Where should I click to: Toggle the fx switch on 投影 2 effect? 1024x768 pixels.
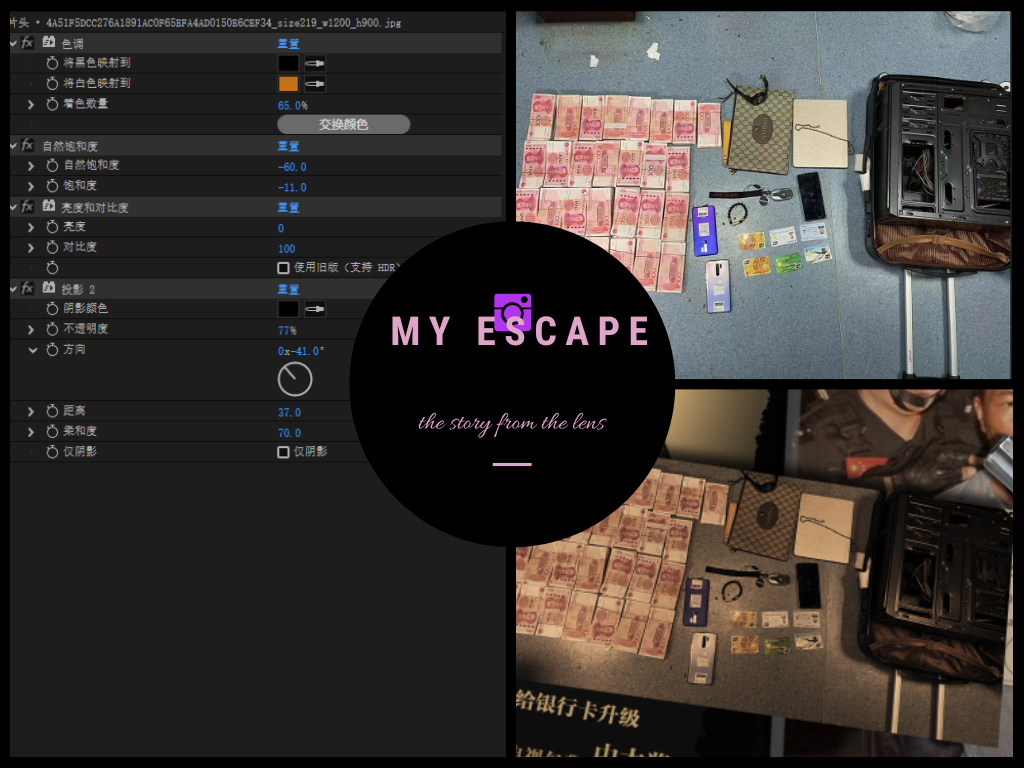tap(28, 288)
